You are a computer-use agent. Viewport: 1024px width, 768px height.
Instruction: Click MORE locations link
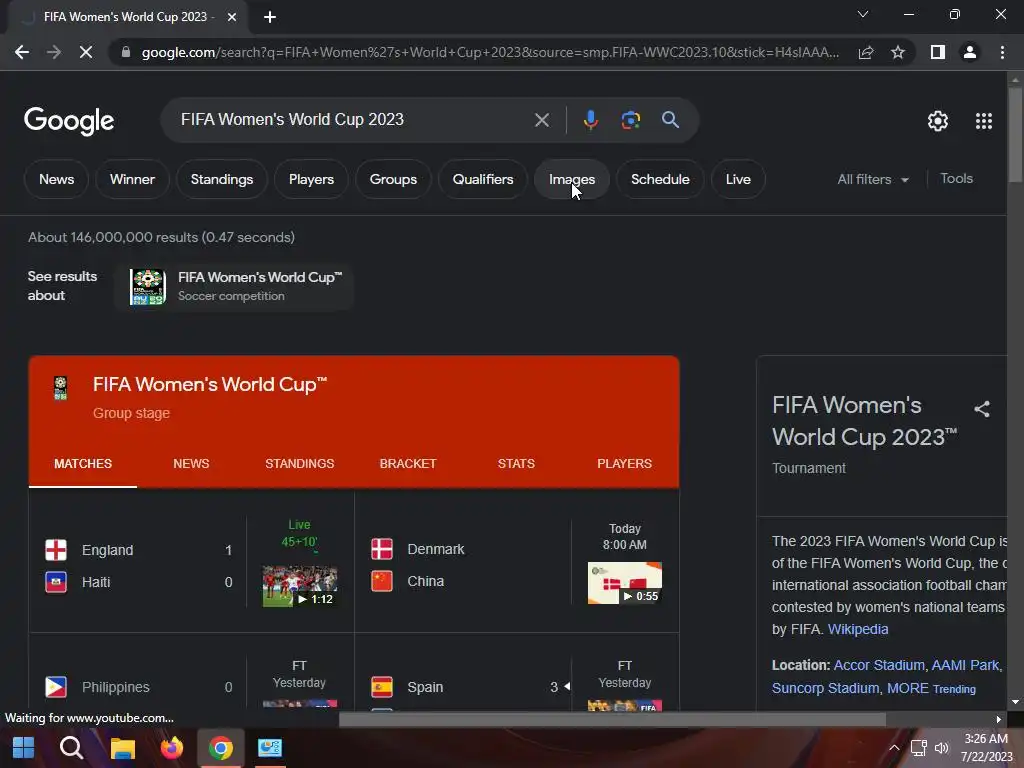click(x=907, y=688)
